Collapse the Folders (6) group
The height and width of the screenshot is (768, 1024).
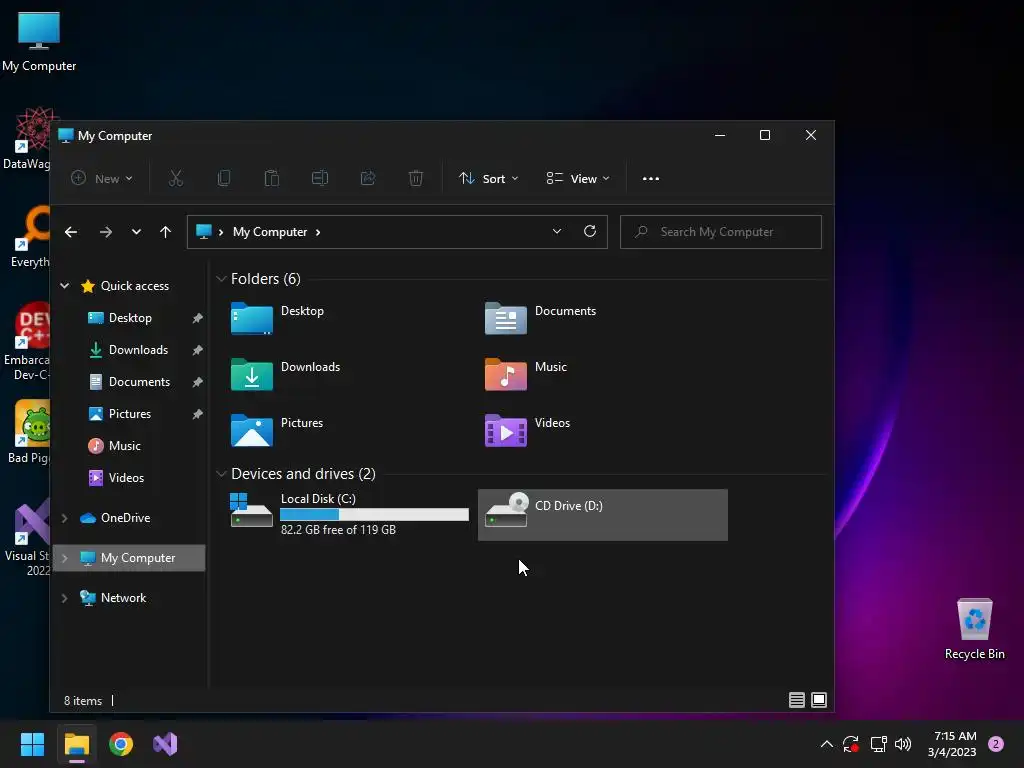[221, 279]
